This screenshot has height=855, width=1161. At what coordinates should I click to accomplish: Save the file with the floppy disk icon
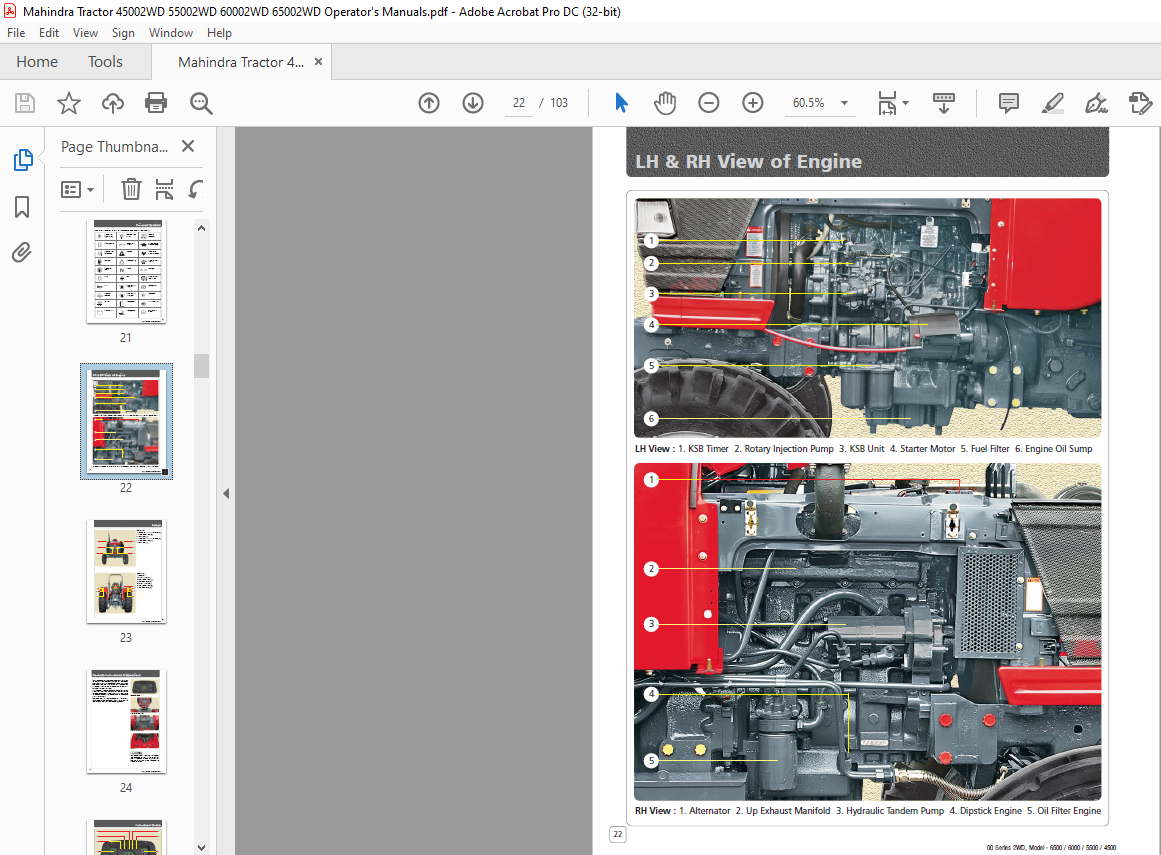[x=25, y=103]
